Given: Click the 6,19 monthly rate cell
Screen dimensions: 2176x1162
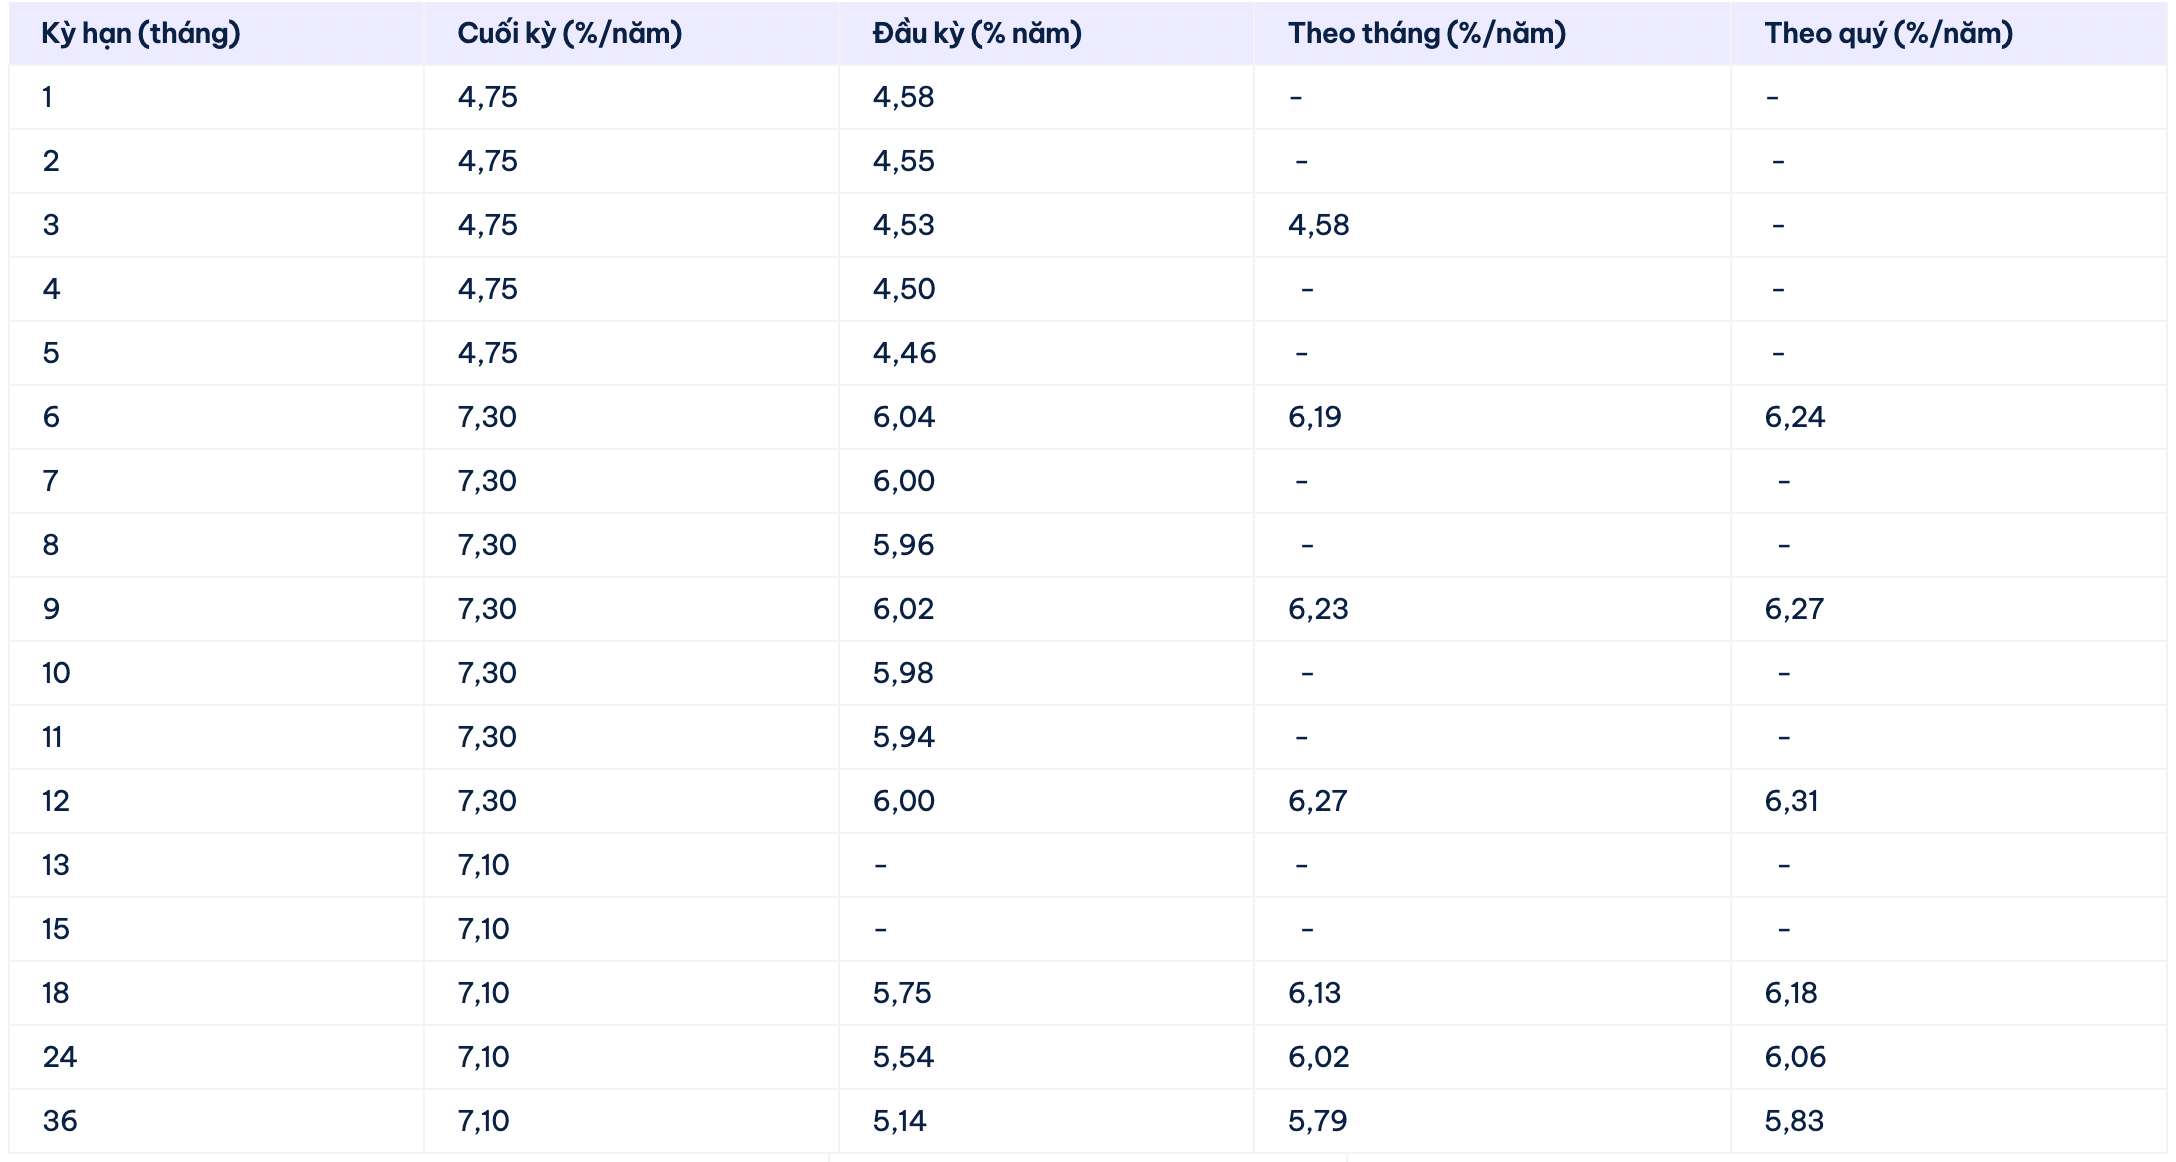Looking at the screenshot, I should tap(1314, 418).
